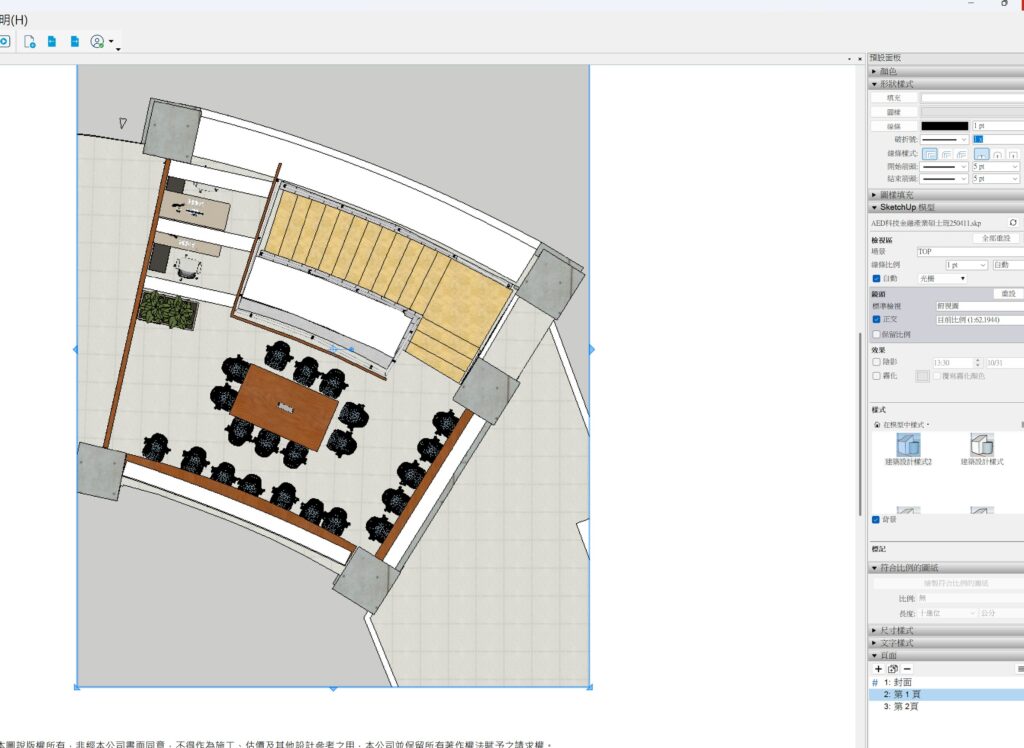Enable the 陰影 shadows checkbox
The height and width of the screenshot is (748, 1024).
[x=877, y=362]
